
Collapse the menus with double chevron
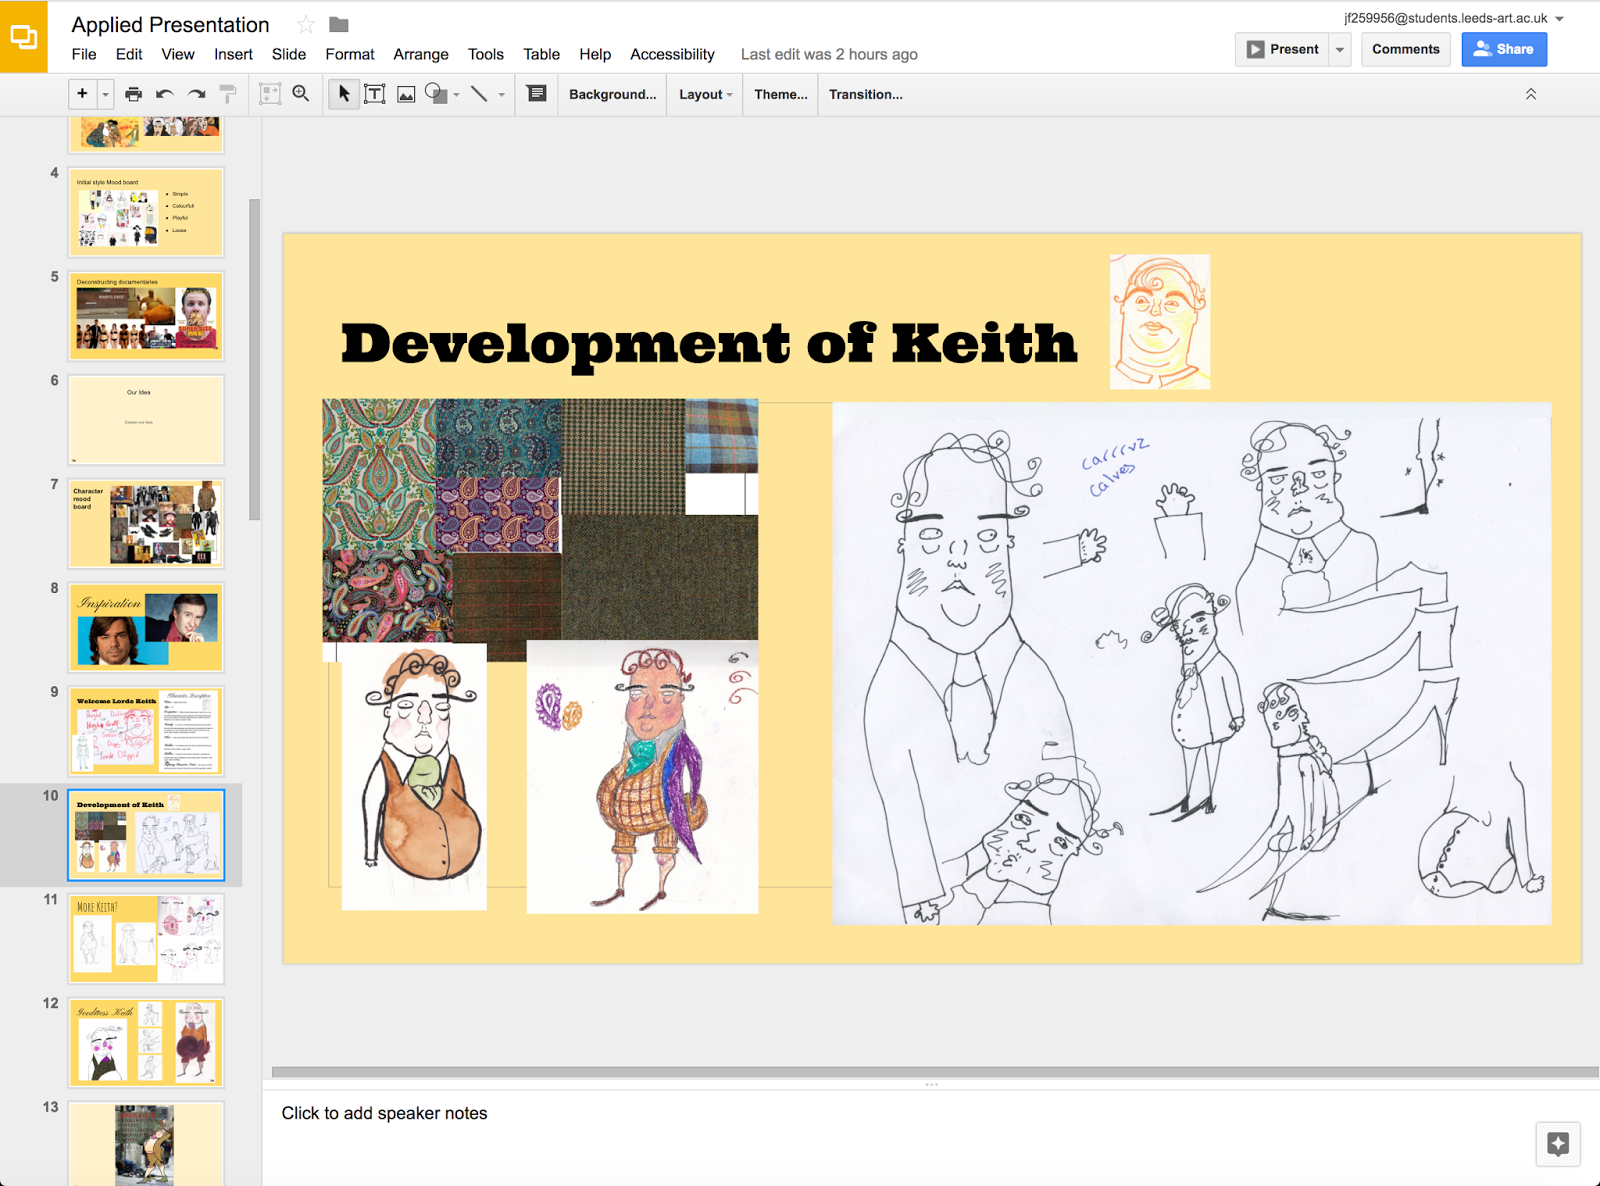click(1530, 94)
